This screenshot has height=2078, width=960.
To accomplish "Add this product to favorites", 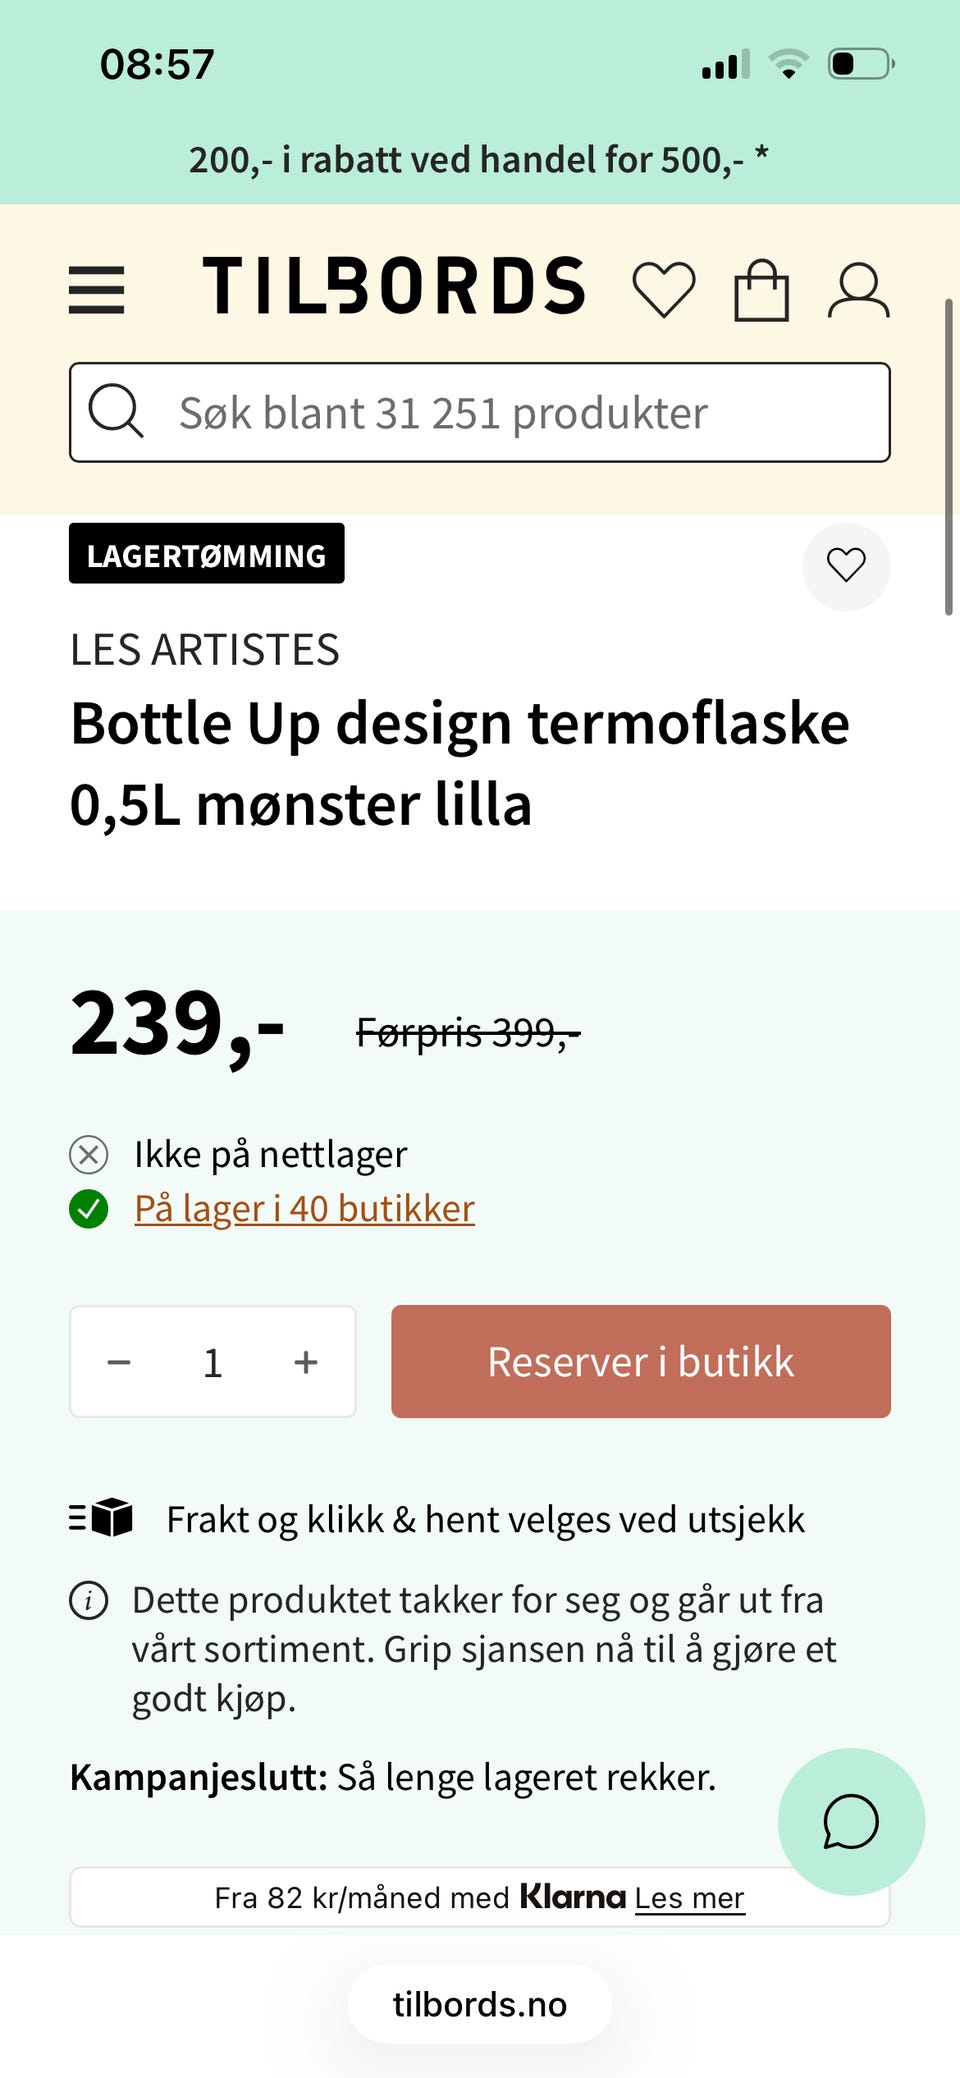I will click(846, 566).
